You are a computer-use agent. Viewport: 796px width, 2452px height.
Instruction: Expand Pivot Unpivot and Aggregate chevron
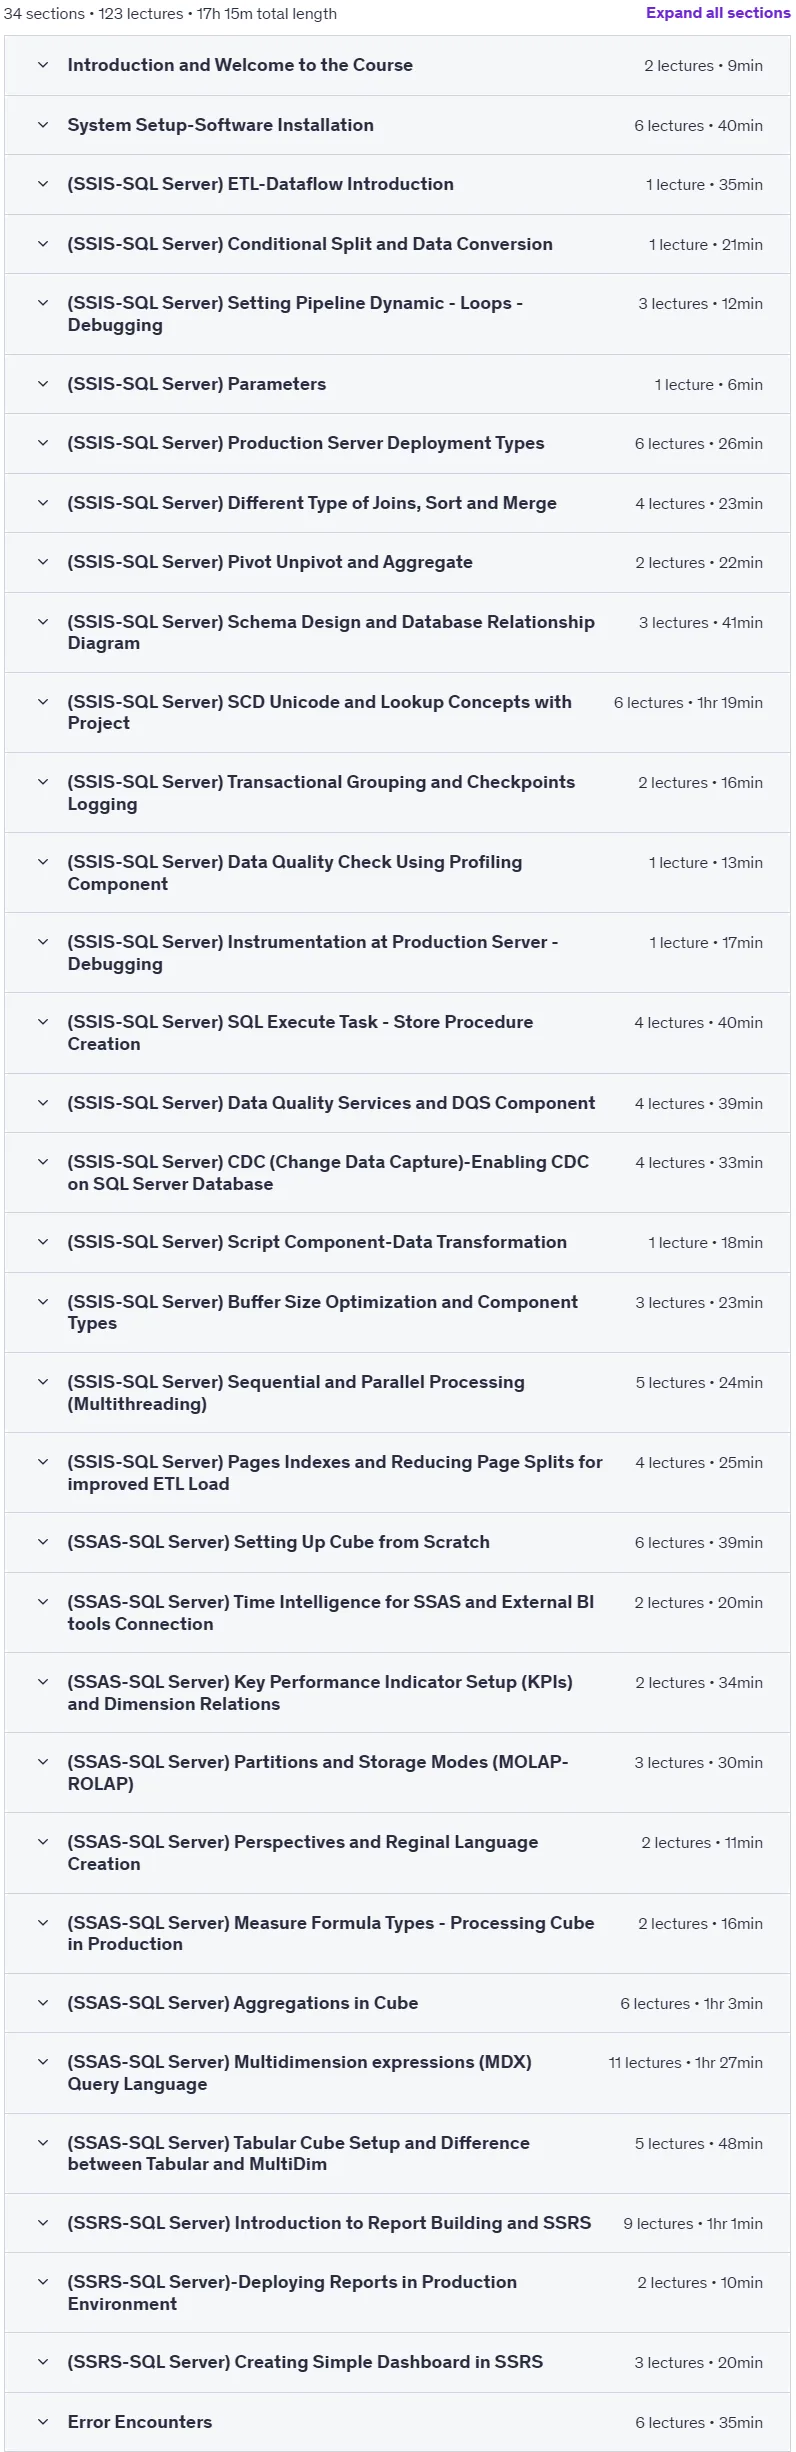(43, 562)
